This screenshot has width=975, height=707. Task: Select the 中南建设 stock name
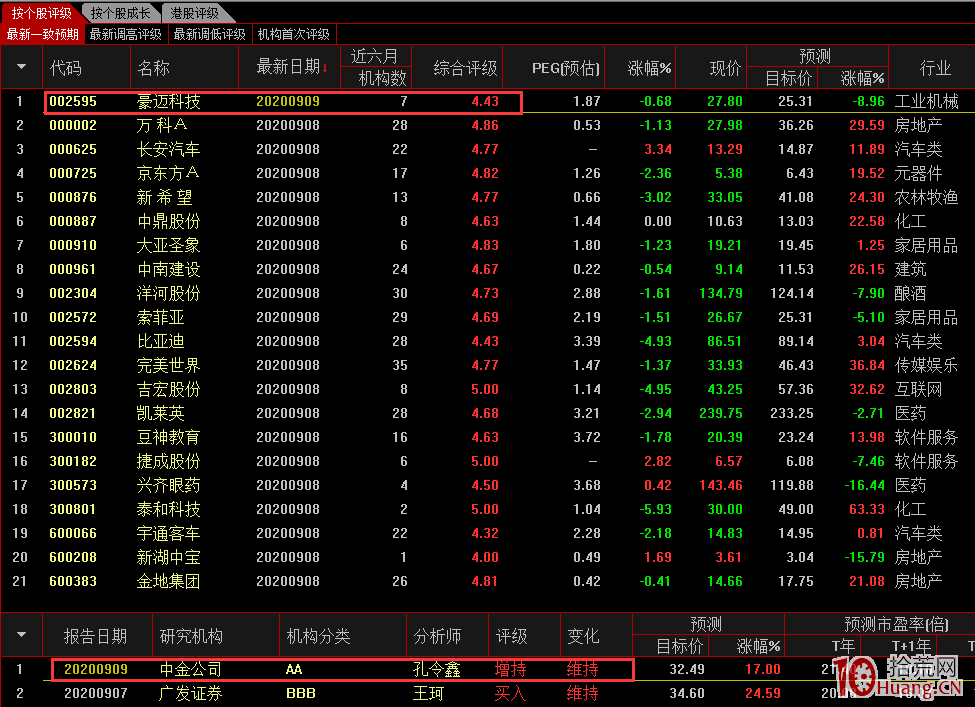point(169,269)
